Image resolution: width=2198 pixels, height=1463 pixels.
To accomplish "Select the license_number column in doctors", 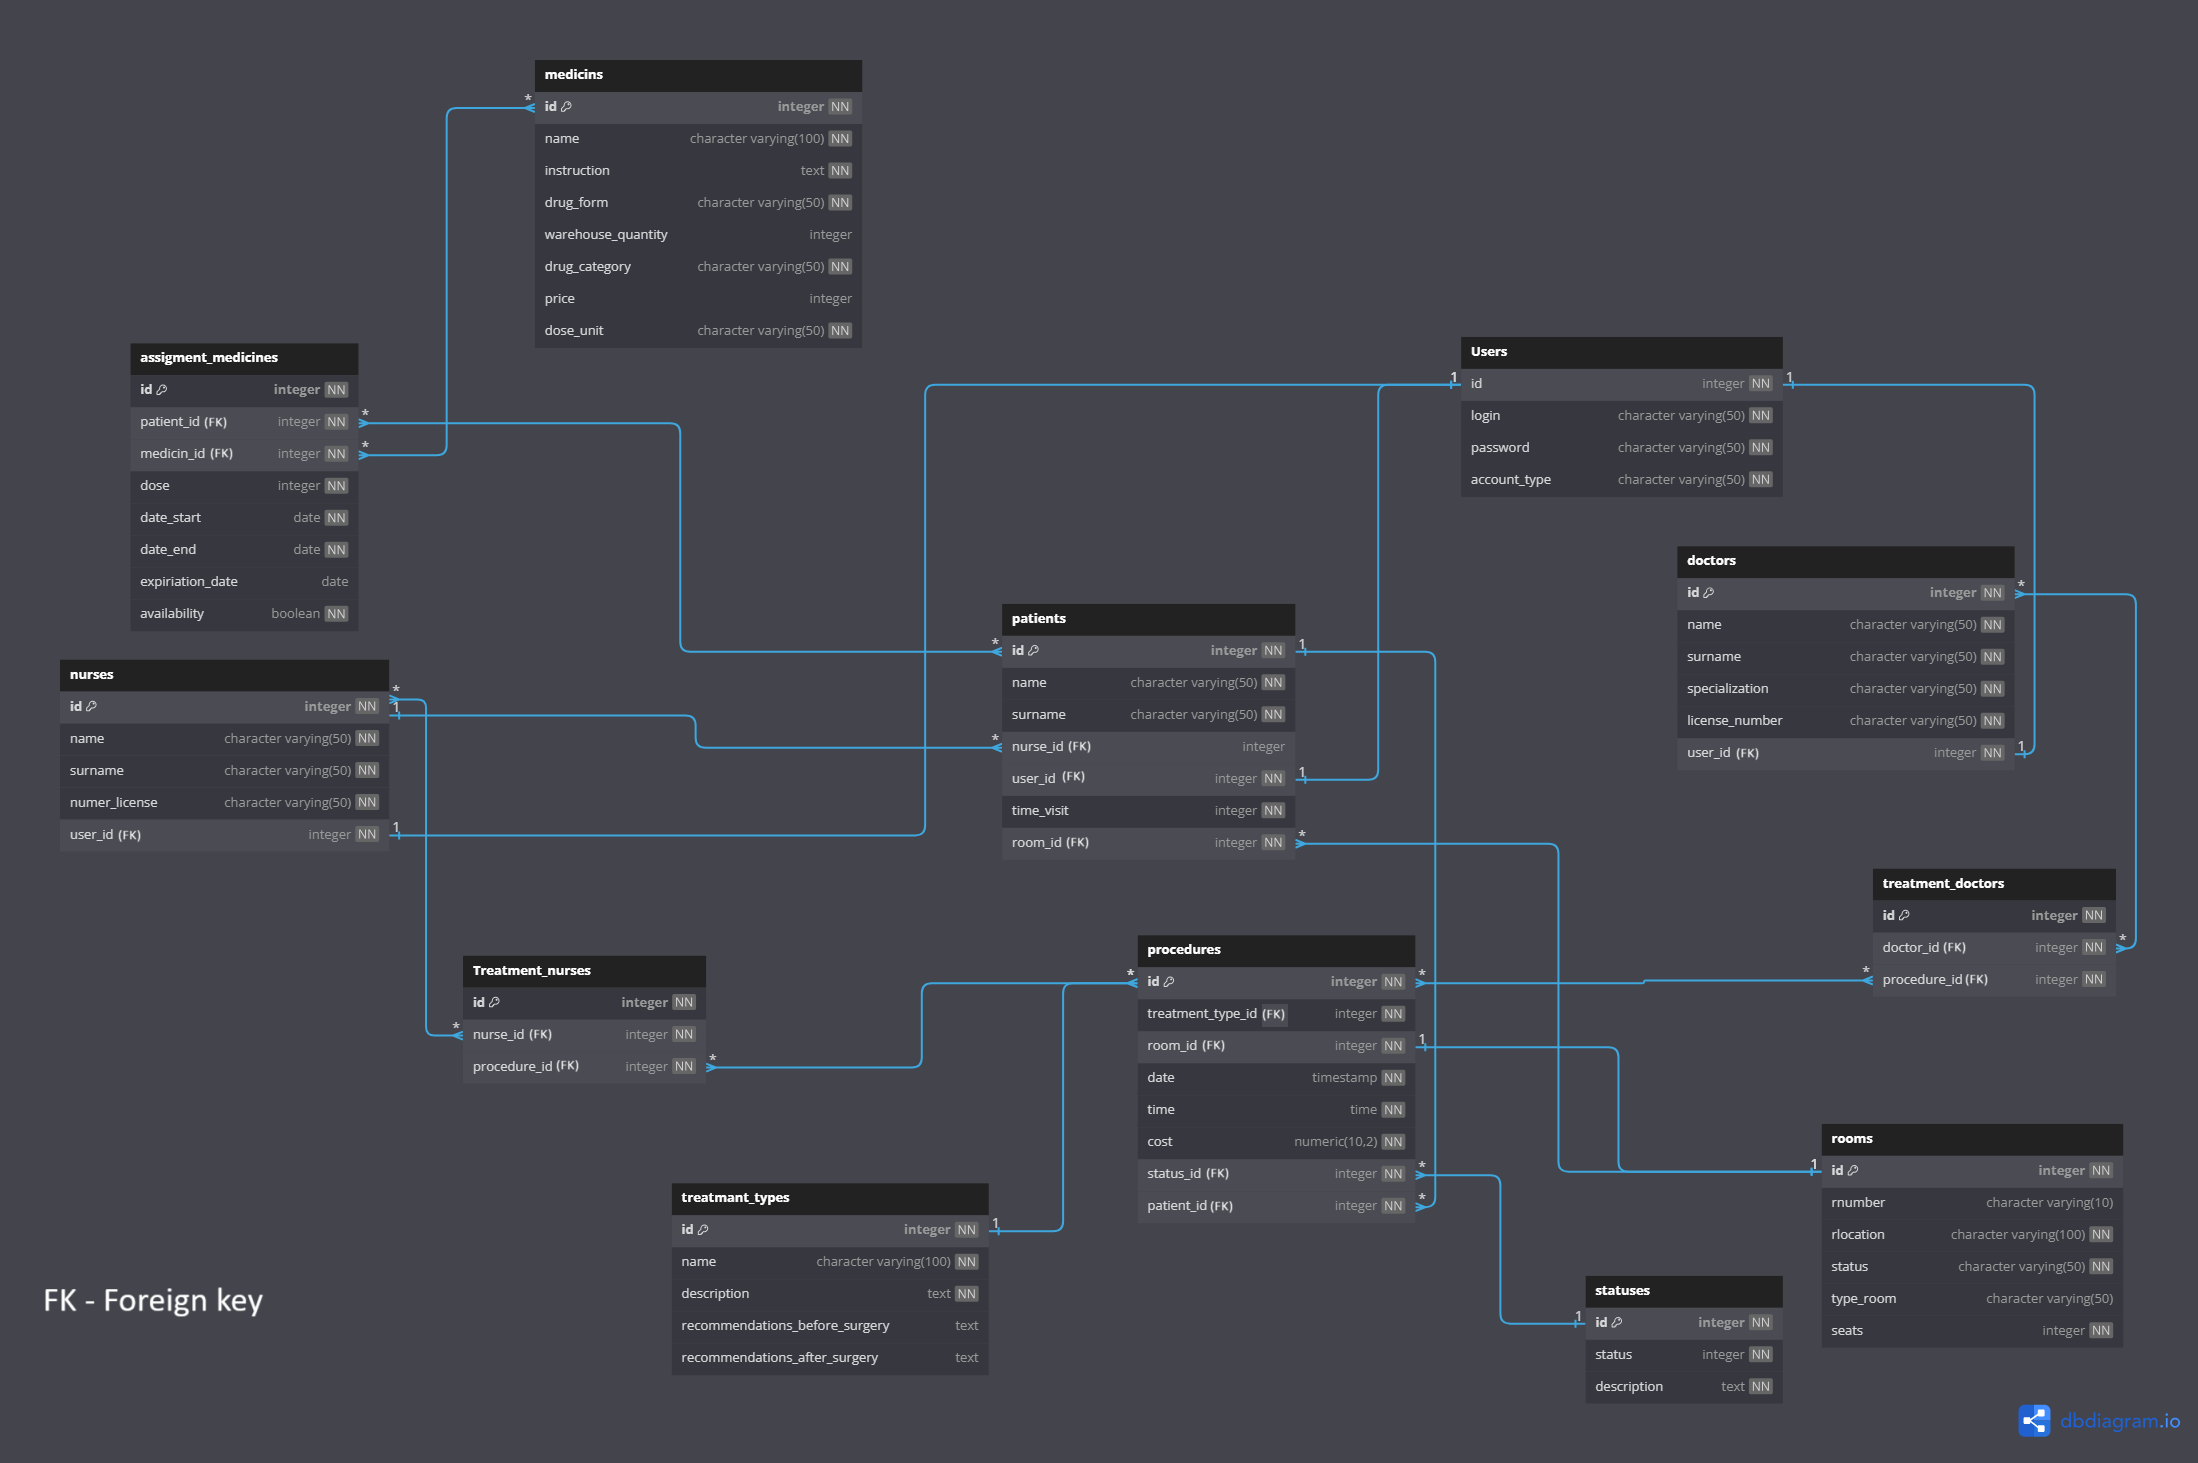I will click(1734, 721).
